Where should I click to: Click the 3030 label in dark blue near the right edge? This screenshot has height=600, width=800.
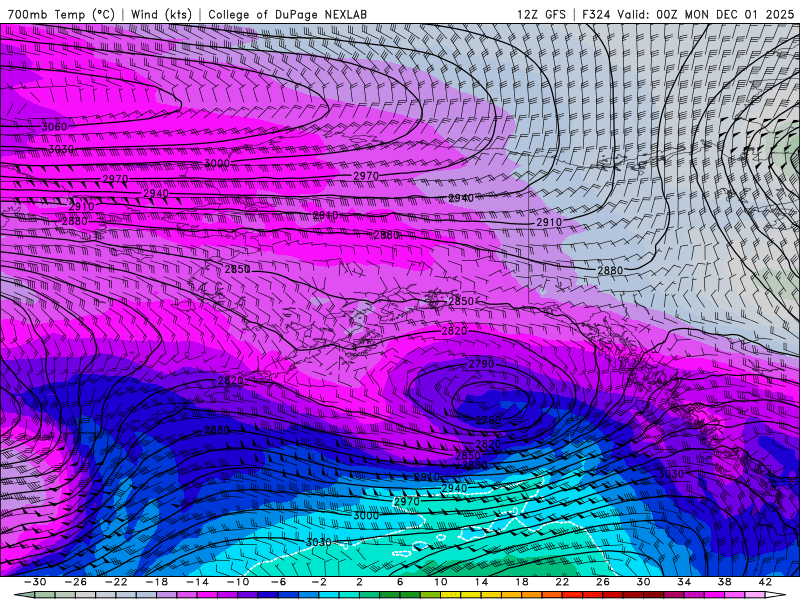(671, 474)
